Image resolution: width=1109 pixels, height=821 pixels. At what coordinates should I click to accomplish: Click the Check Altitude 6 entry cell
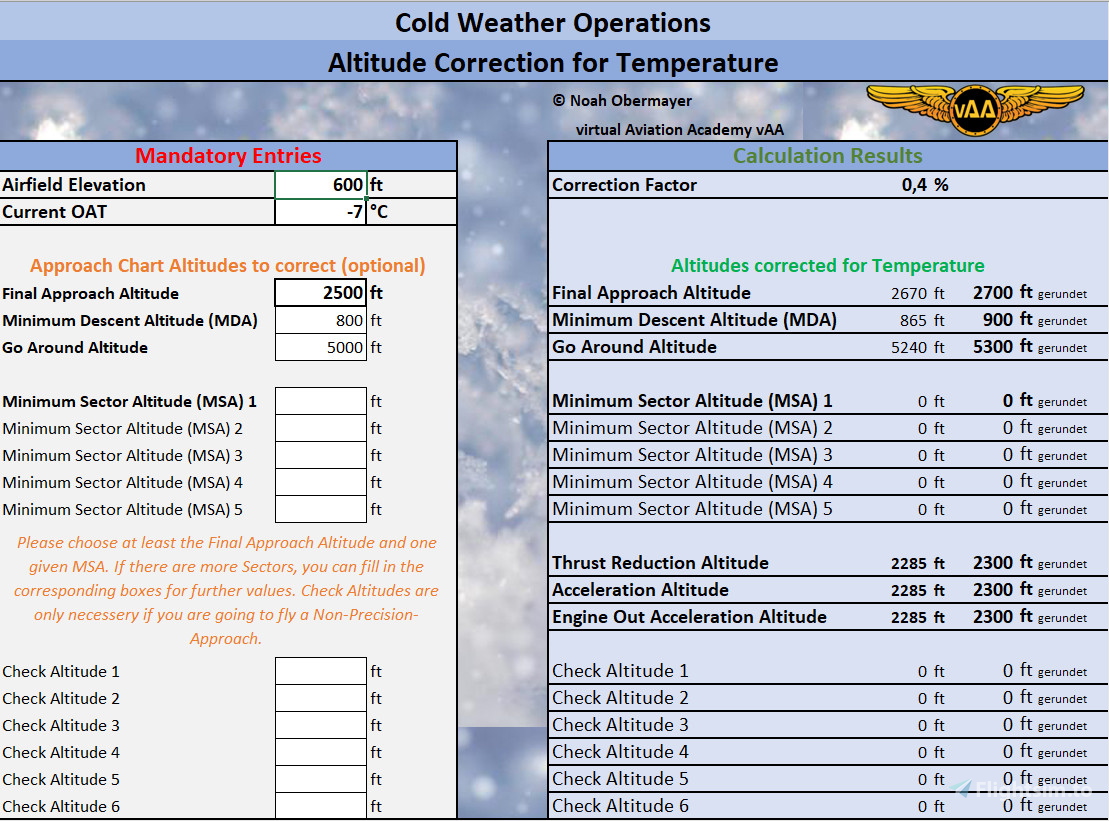pyautogui.click(x=320, y=805)
